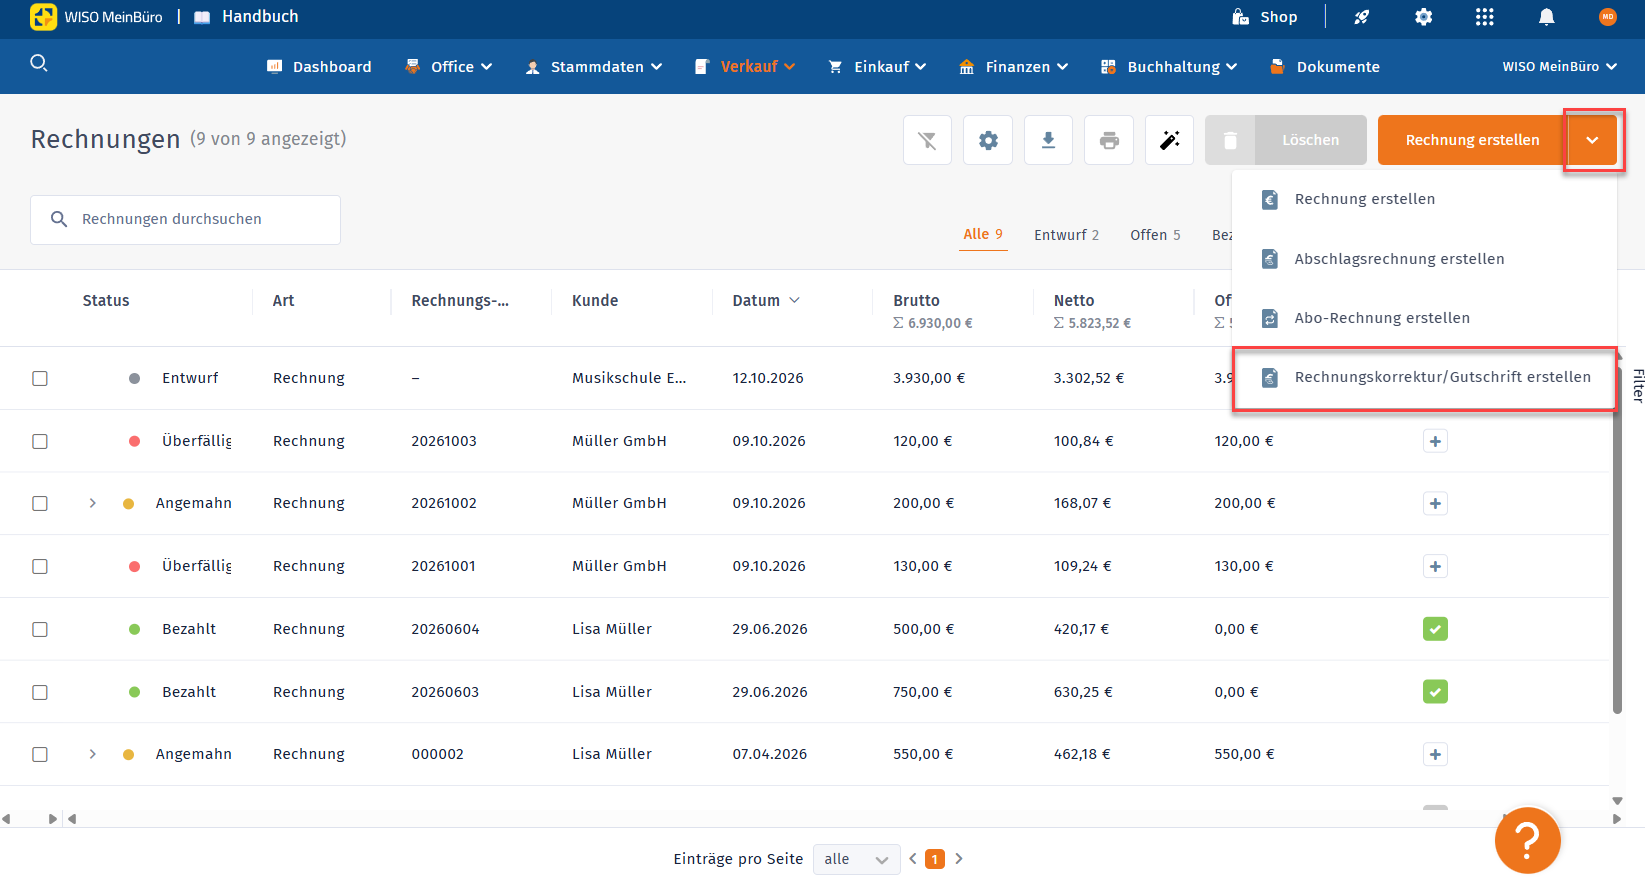Open the apps grid icon
The width and height of the screenshot is (1645, 885).
[1485, 17]
